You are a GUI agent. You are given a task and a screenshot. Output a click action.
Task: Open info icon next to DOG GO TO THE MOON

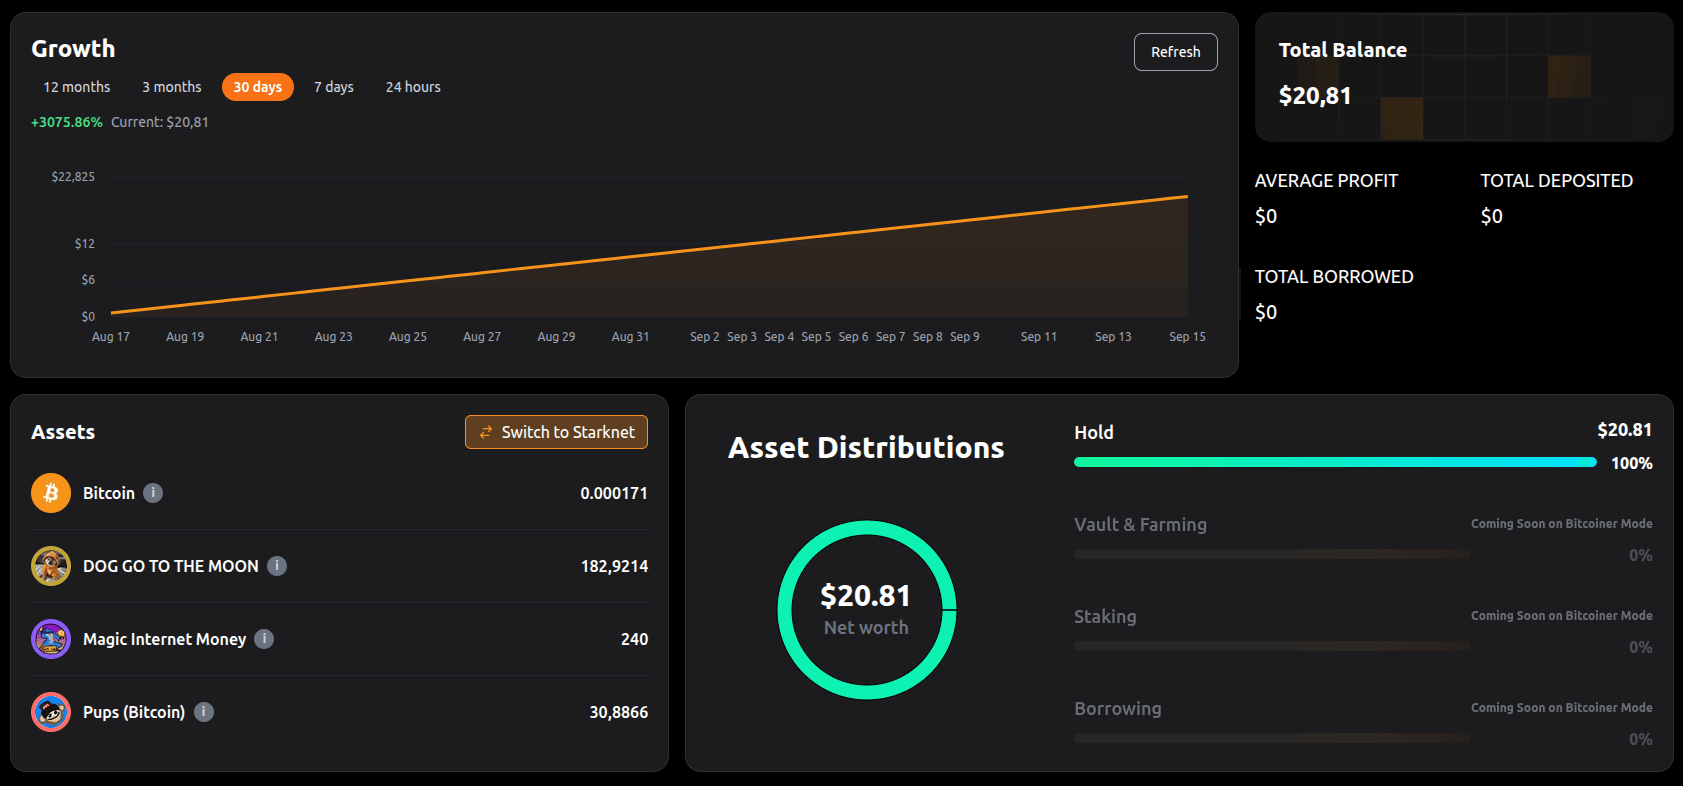click(277, 566)
